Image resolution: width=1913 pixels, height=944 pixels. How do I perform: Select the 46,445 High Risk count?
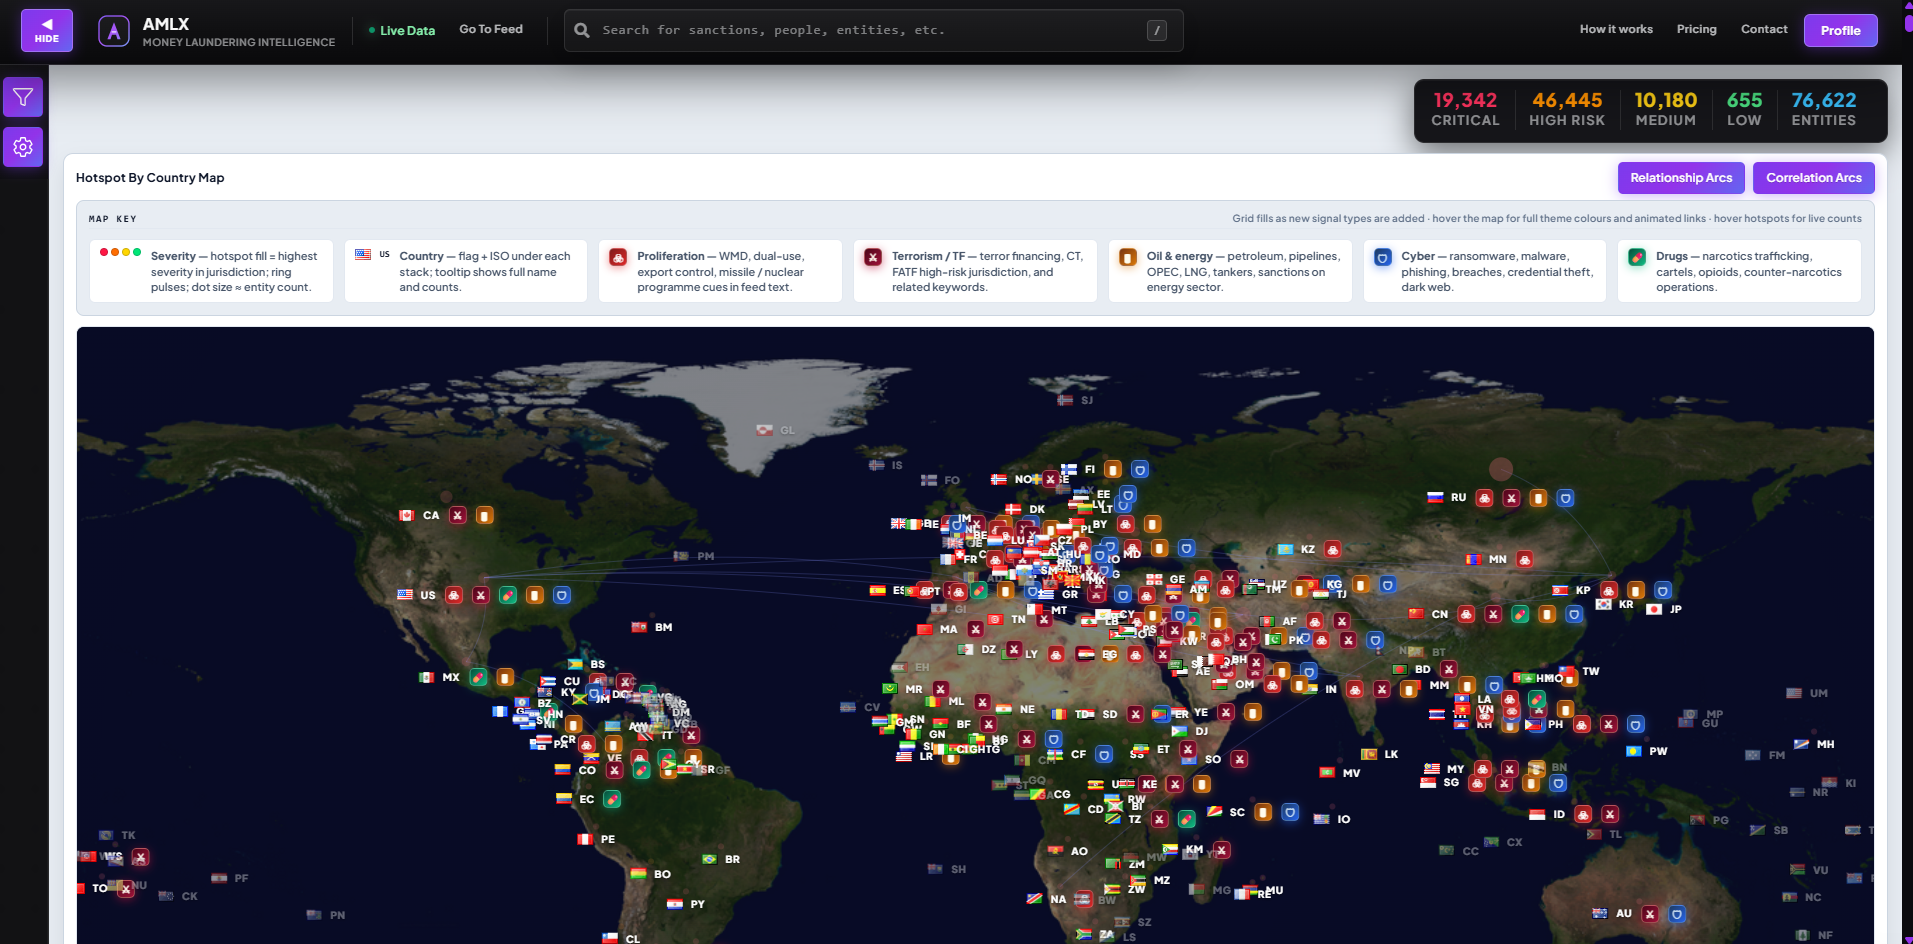pos(1567,110)
